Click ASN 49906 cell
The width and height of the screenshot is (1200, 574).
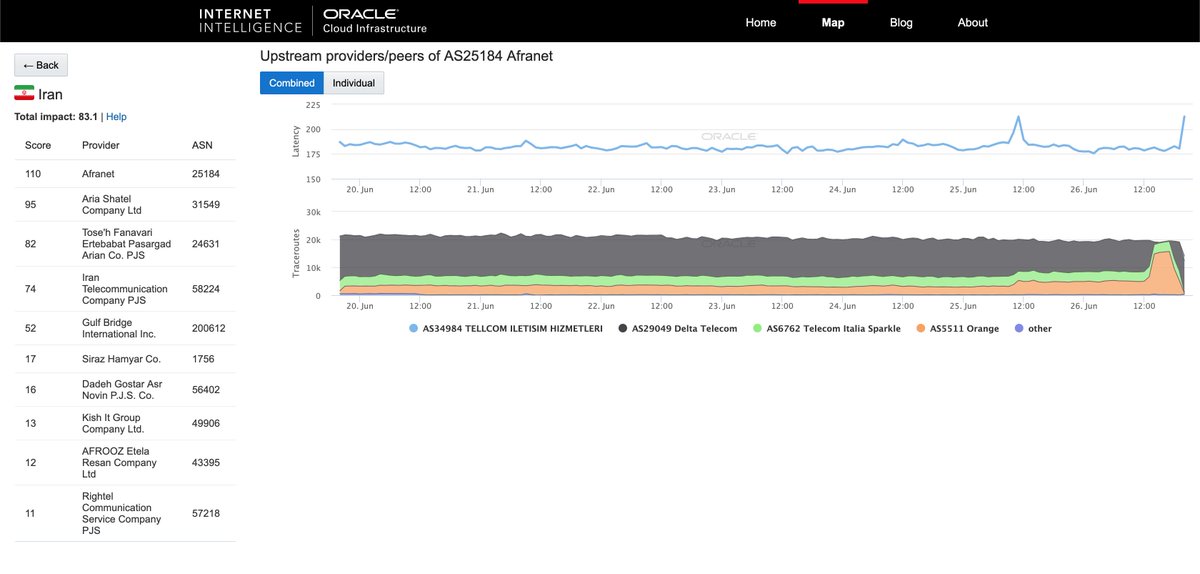click(205, 424)
